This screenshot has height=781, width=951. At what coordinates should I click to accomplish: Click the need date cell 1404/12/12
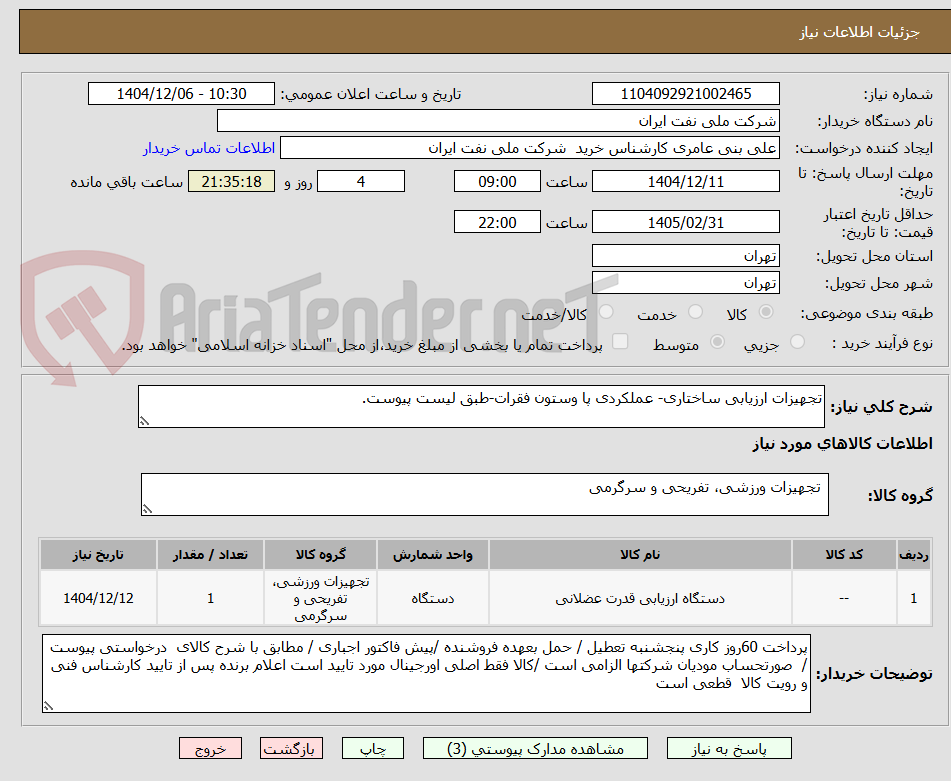tap(98, 598)
